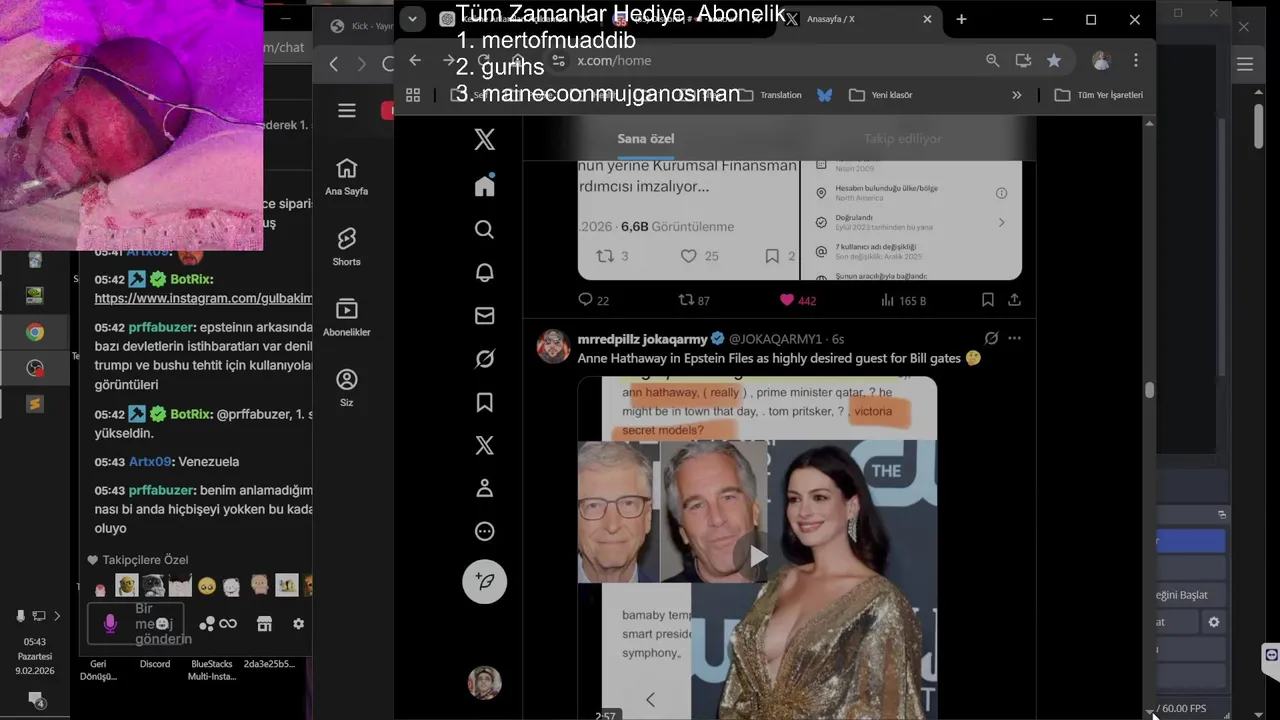Open Tüm Yer İşaretleri folder
This screenshot has height=720, width=1280.
pos(1098,95)
